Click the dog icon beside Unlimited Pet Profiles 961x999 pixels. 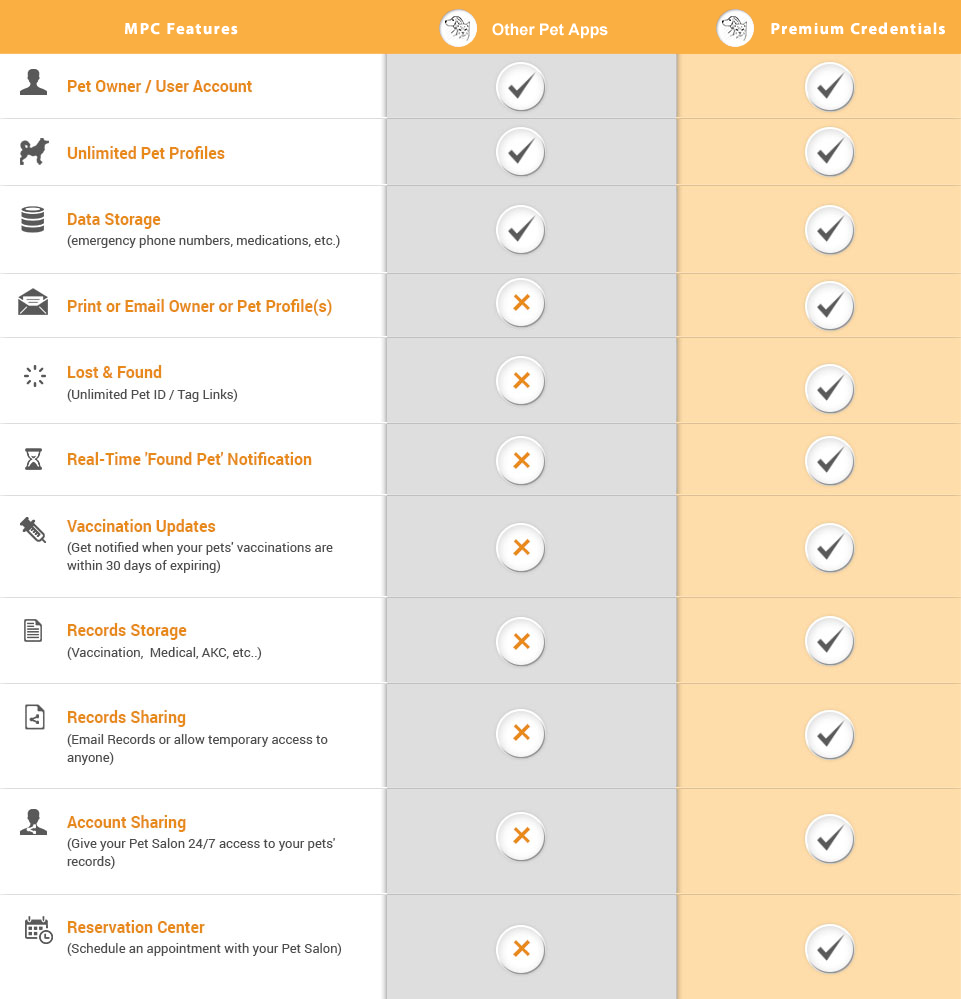(33, 151)
